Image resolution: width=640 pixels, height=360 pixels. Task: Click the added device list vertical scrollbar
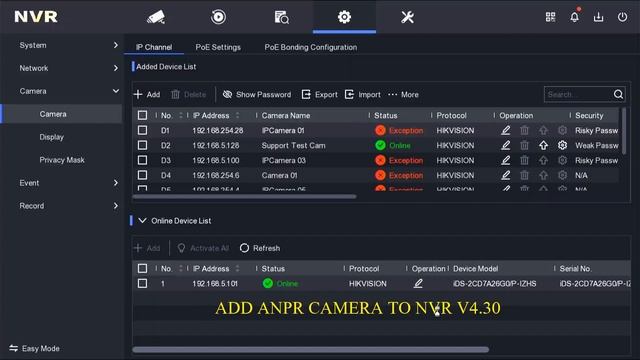624,131
